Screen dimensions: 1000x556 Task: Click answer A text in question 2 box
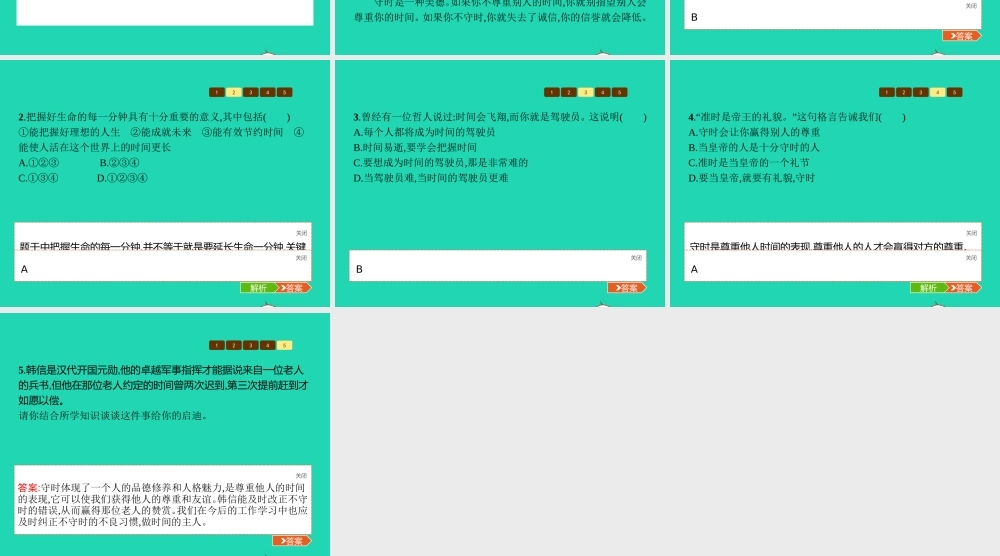point(24,270)
